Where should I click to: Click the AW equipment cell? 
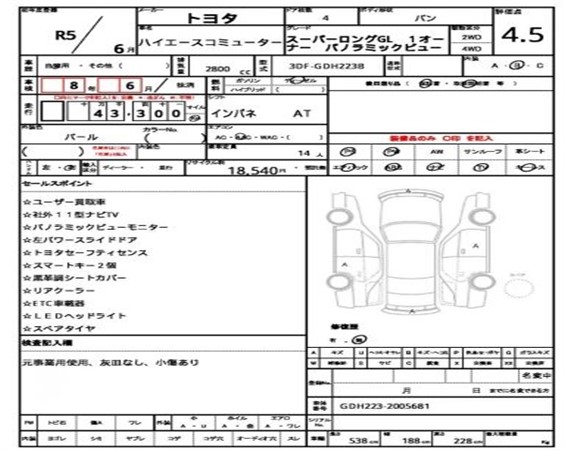[436, 152]
